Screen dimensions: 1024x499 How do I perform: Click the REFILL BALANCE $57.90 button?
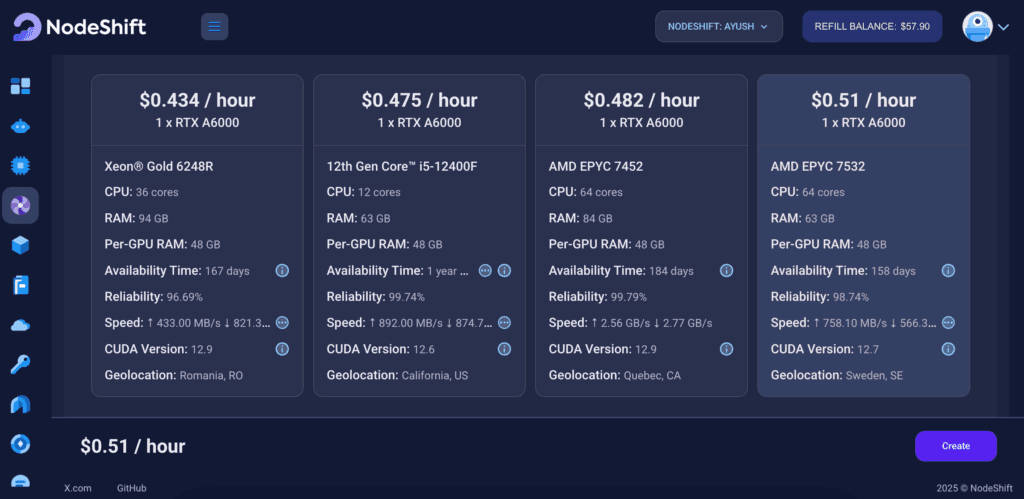872,27
